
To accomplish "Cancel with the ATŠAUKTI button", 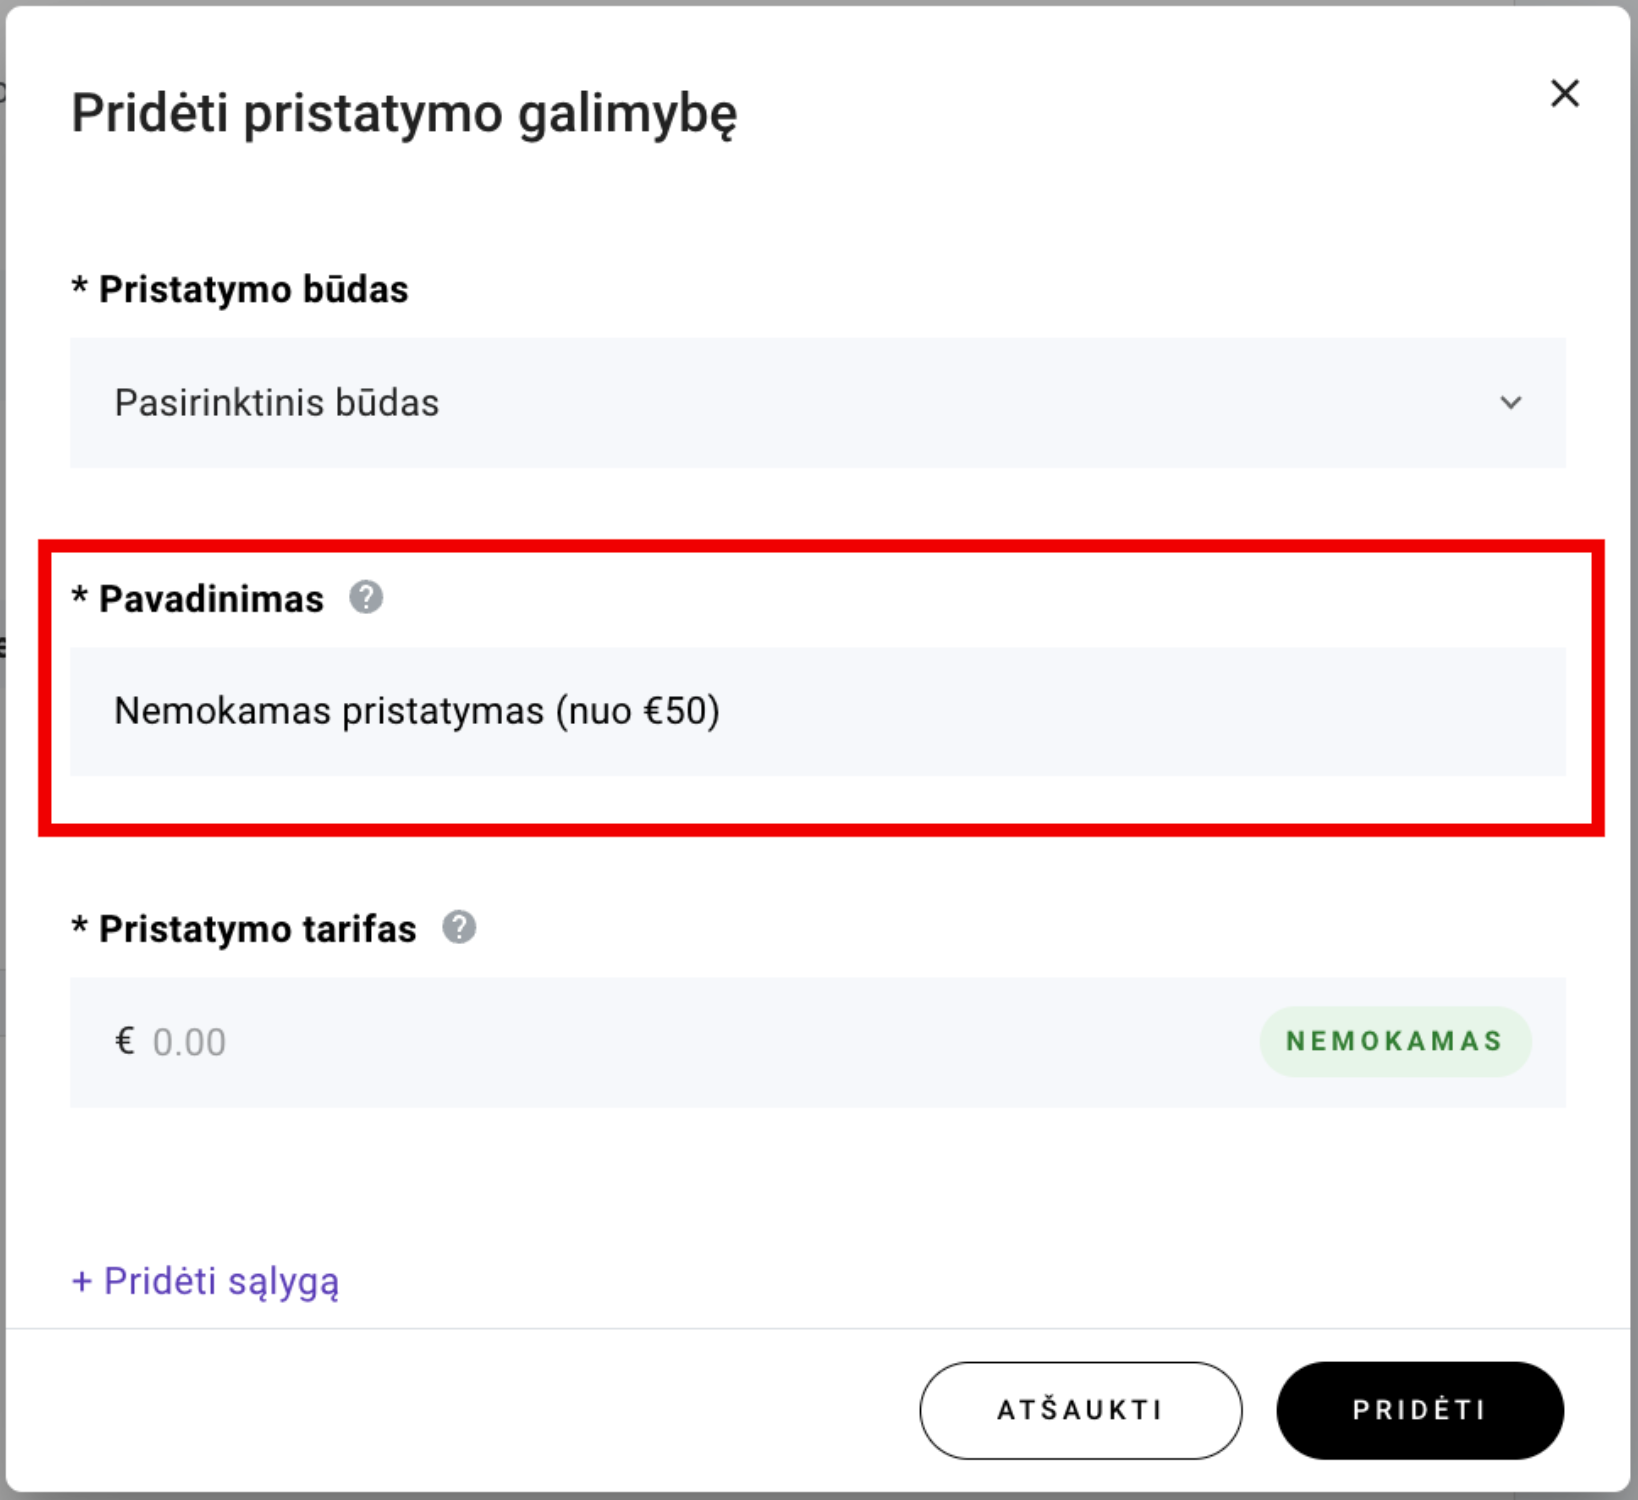I will (x=1080, y=1409).
